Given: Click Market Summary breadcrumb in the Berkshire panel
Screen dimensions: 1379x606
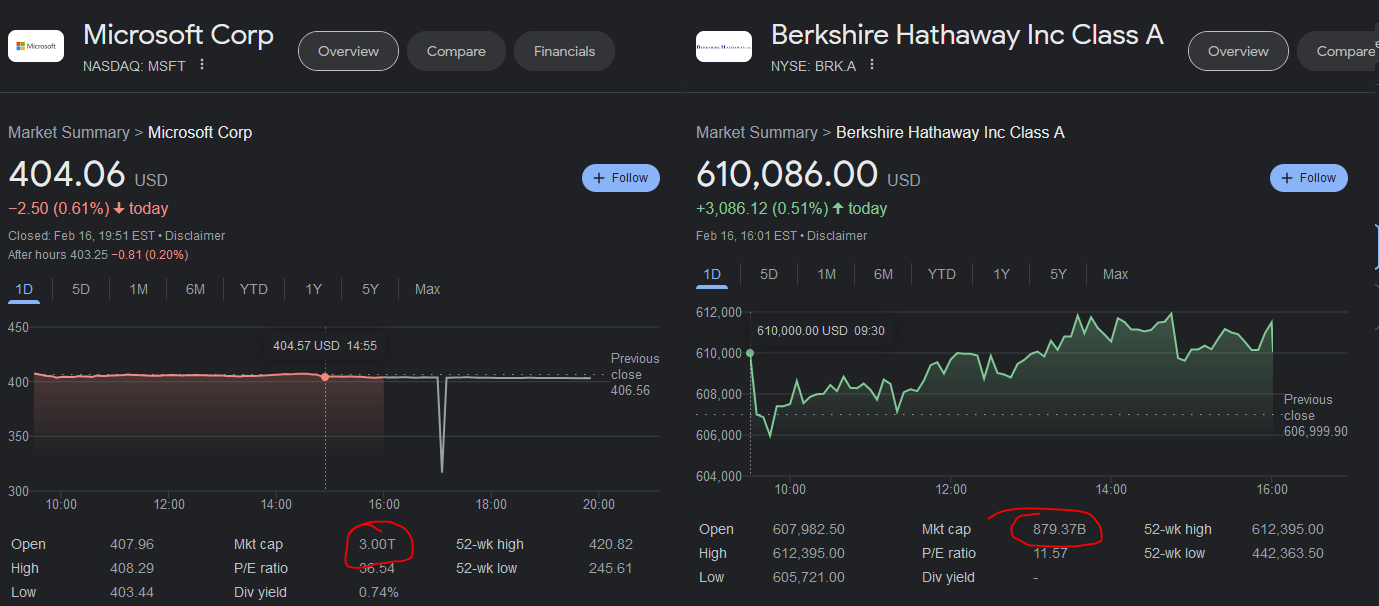Looking at the screenshot, I should point(757,132).
